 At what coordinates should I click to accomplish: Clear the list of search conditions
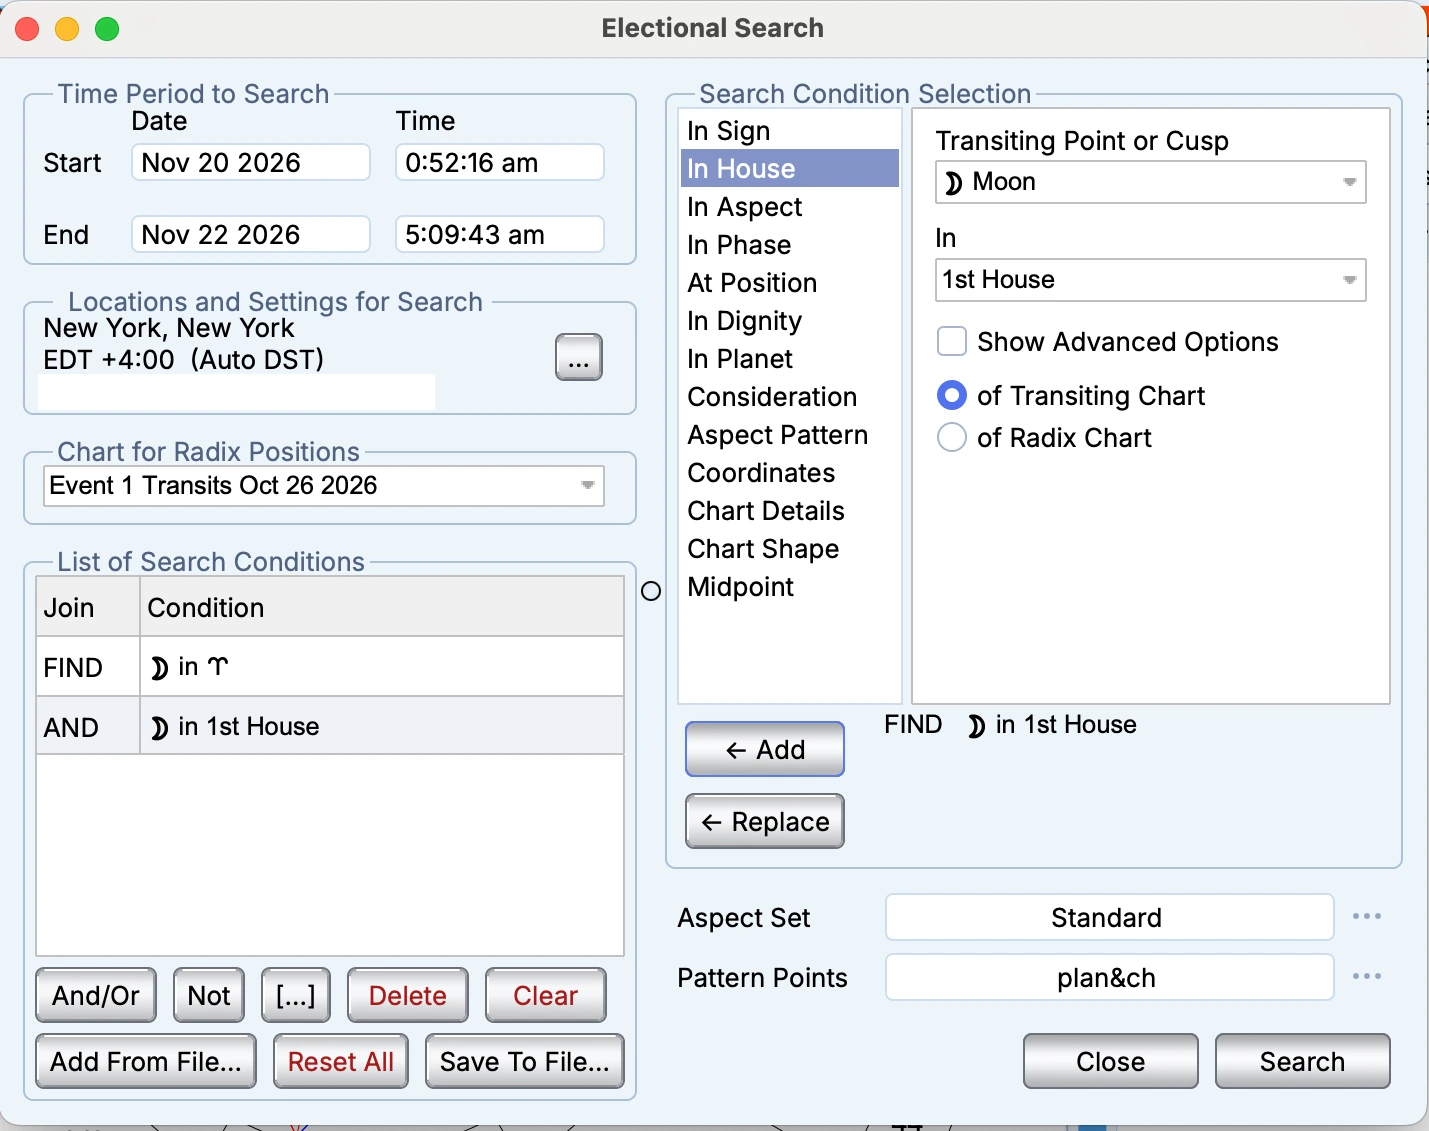click(x=546, y=995)
